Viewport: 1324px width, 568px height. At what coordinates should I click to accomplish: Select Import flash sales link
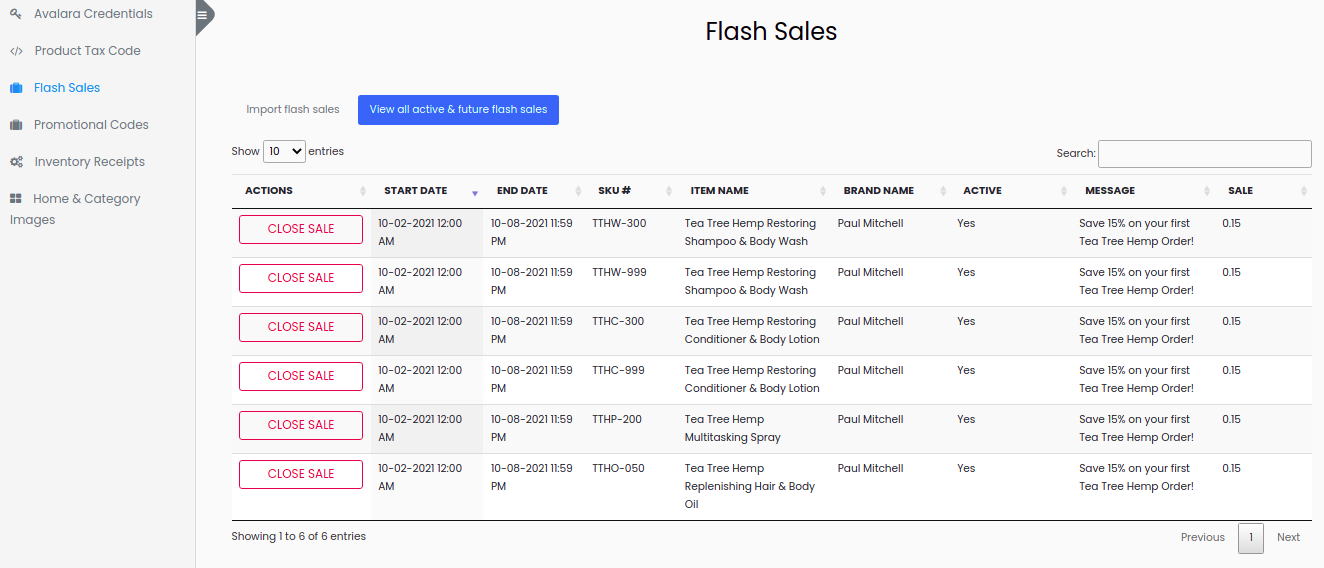[293, 110]
